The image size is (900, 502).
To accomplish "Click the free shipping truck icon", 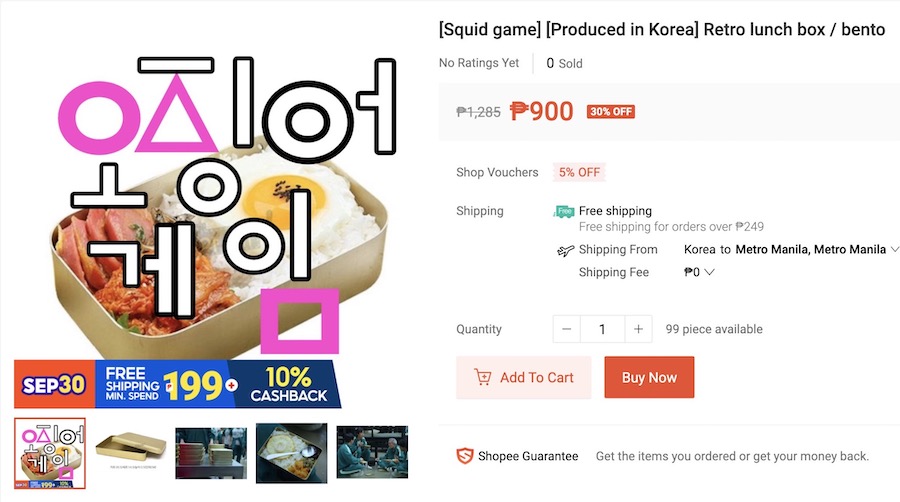I will tap(565, 211).
